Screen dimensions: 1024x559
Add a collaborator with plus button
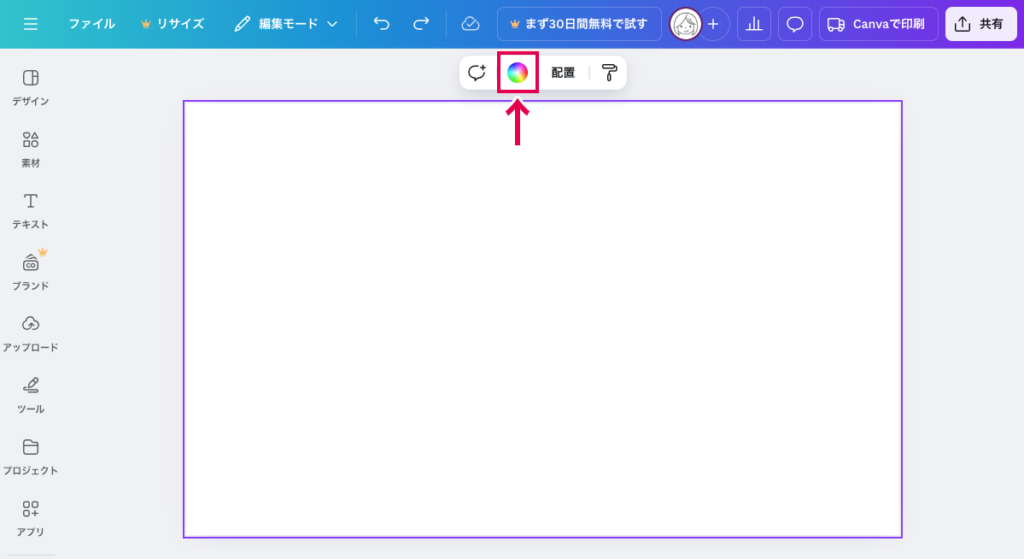pos(713,24)
